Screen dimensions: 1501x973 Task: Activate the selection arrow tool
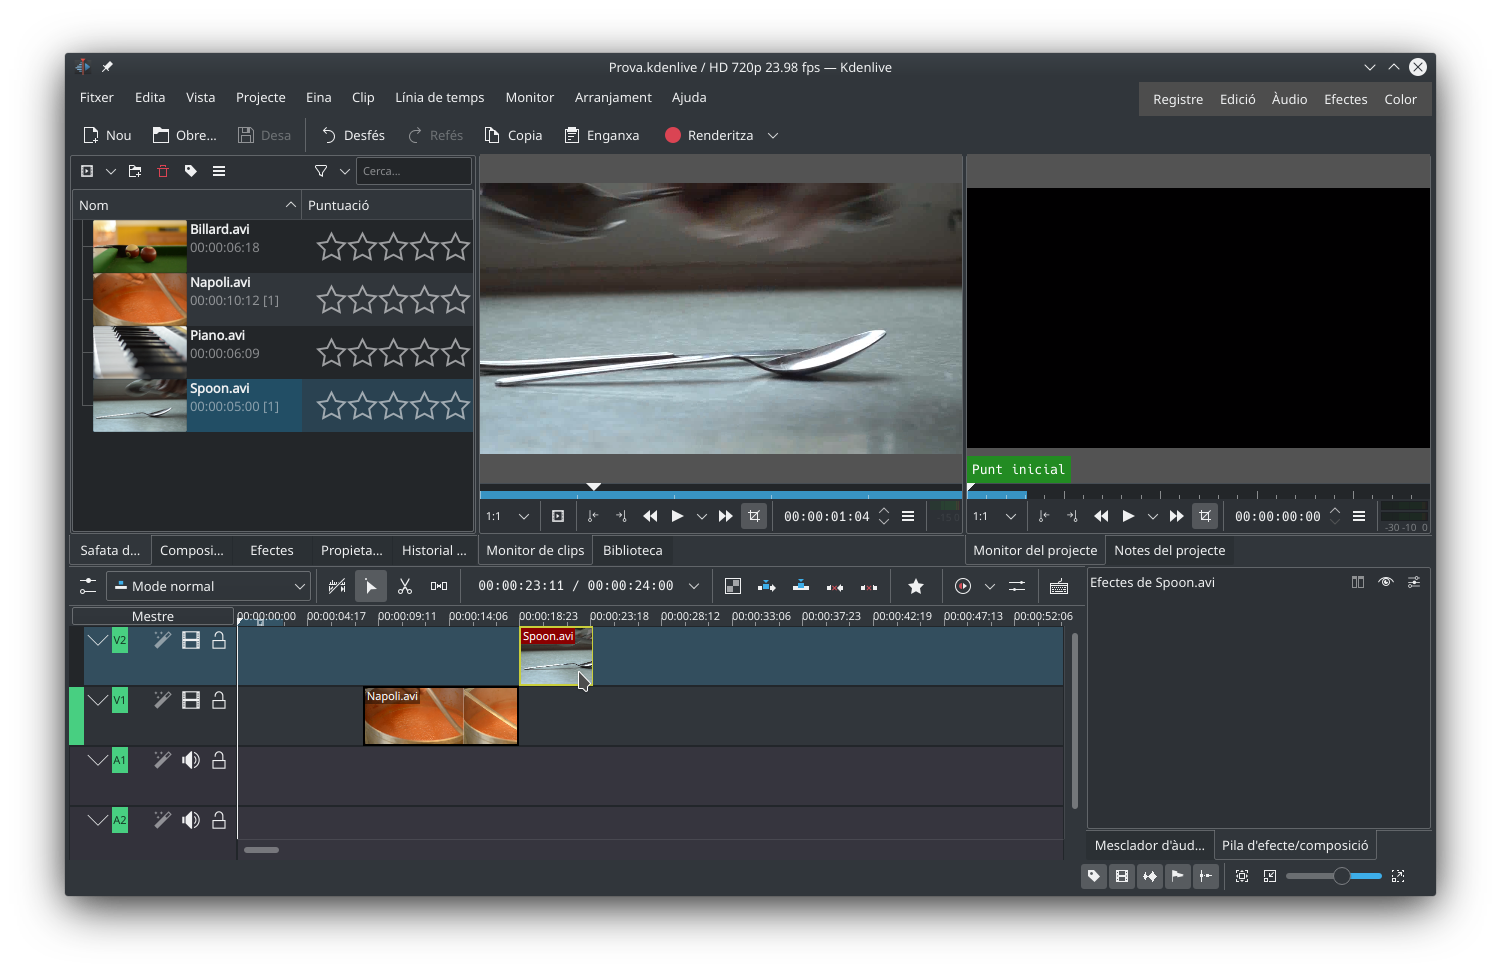371,586
